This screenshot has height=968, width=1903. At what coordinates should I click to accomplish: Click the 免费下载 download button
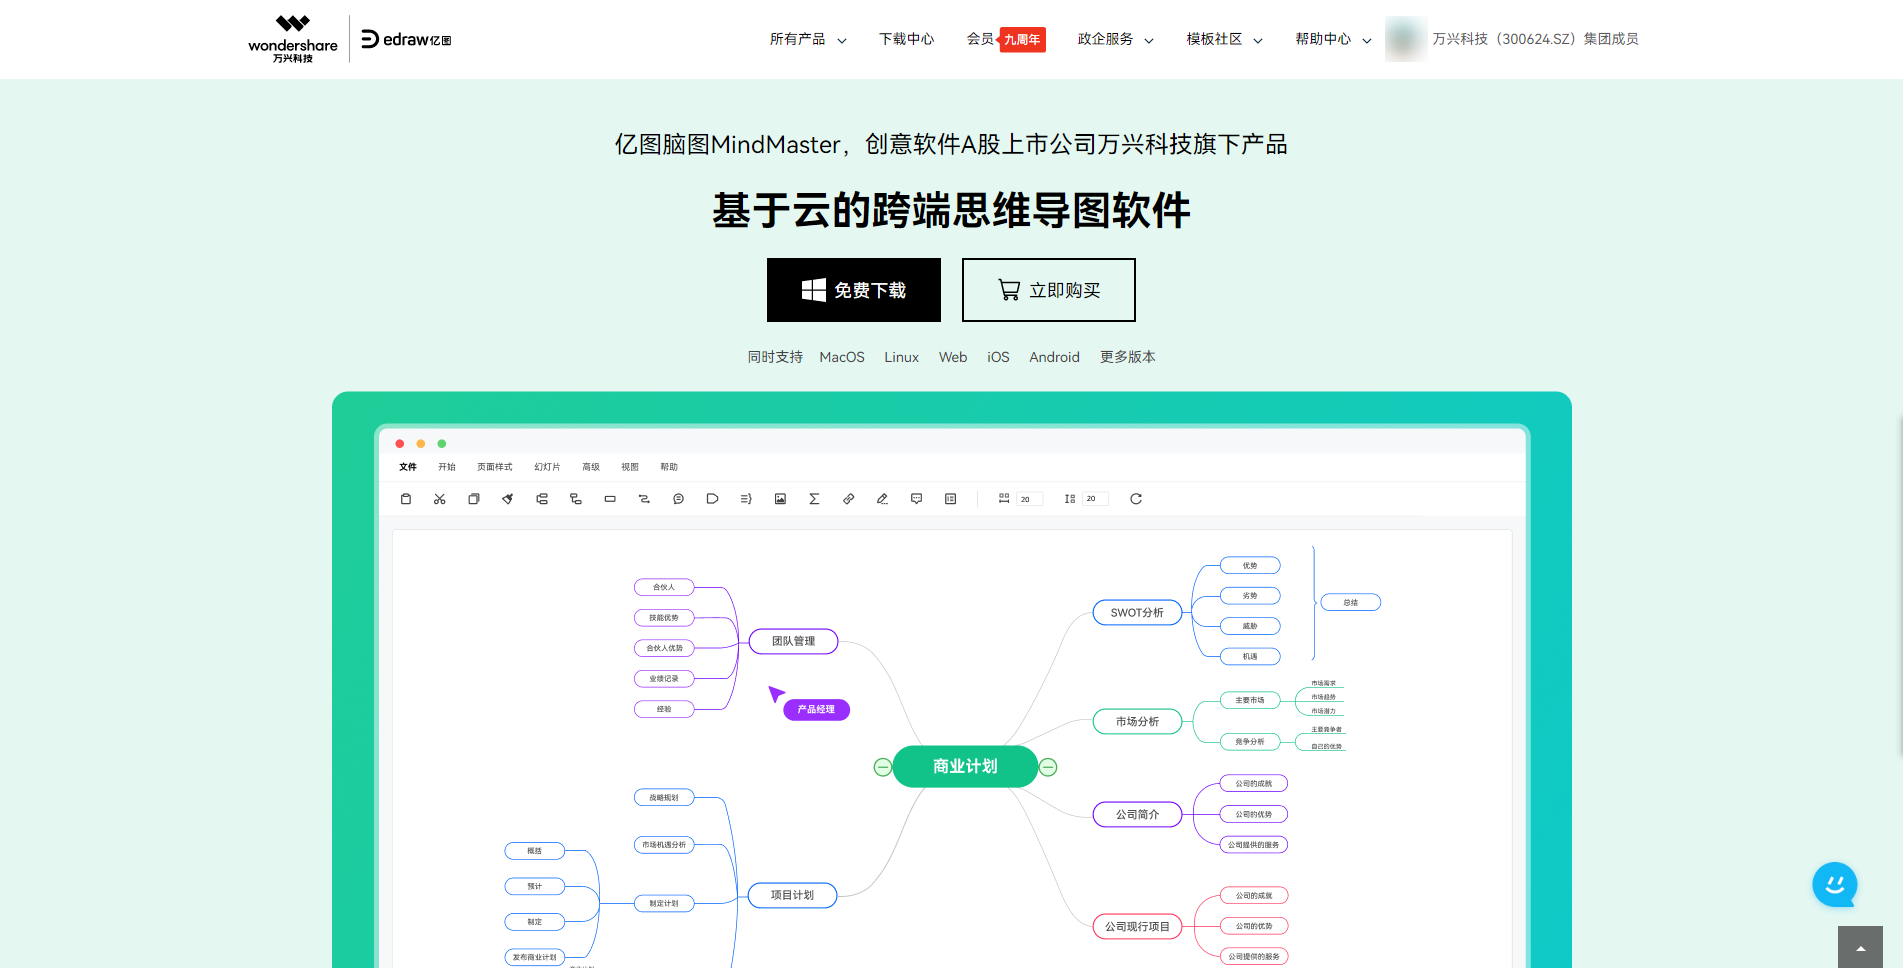[853, 290]
